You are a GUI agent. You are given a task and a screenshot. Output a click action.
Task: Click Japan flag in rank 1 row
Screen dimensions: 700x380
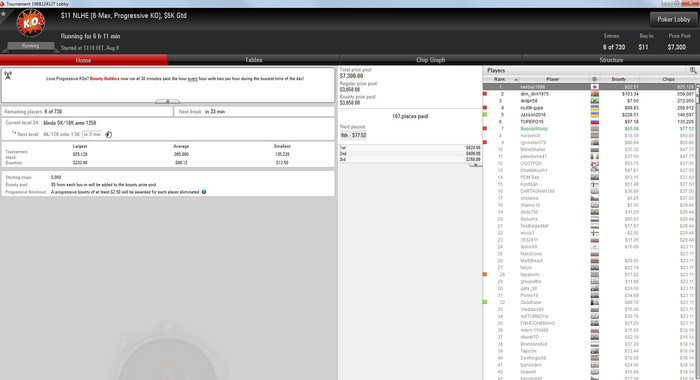595,87
